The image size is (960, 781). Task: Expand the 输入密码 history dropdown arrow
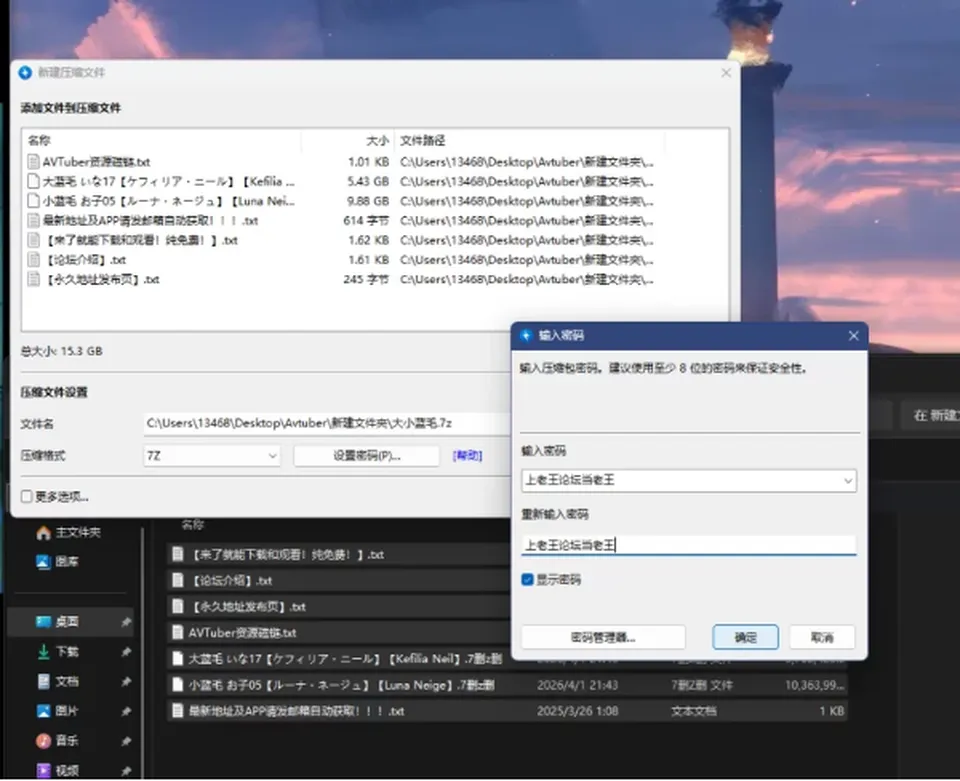848,480
